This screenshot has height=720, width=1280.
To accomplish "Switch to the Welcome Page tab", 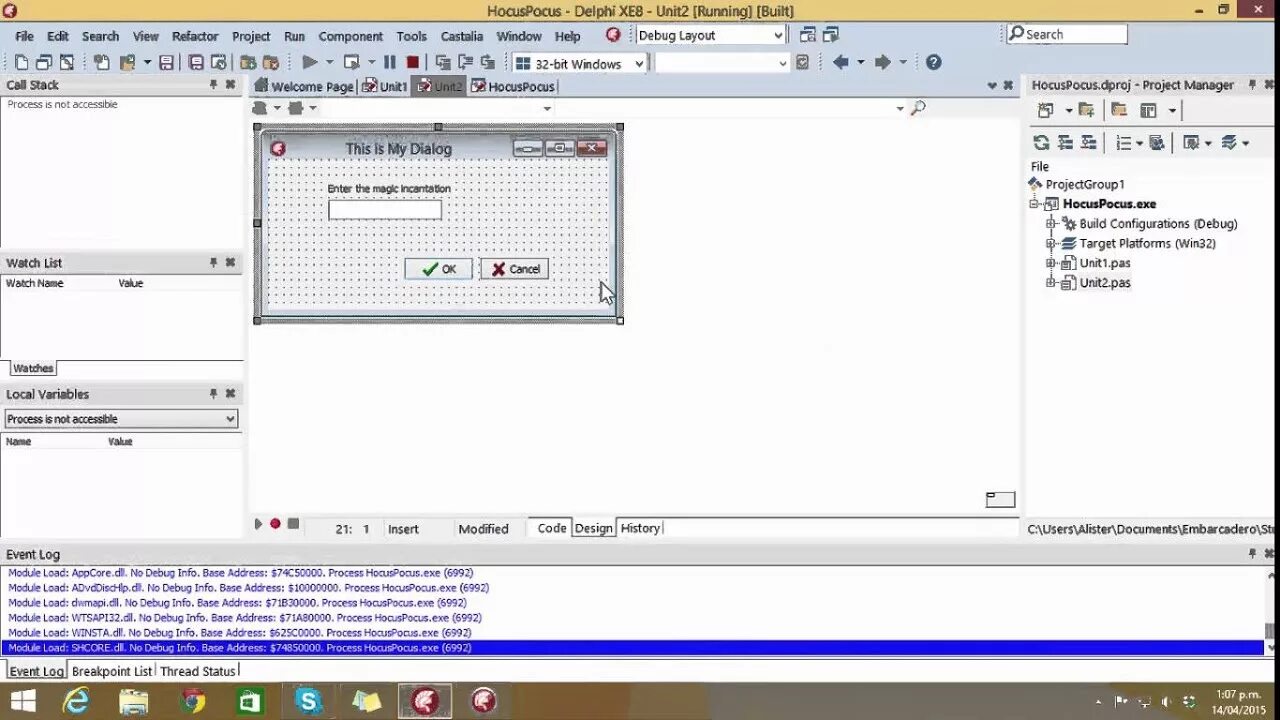I will tap(303, 86).
